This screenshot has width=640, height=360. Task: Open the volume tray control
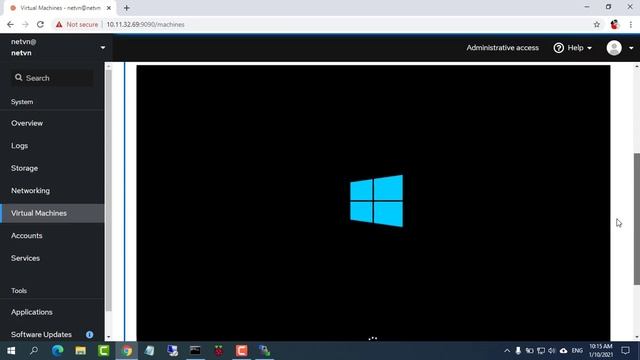552,351
